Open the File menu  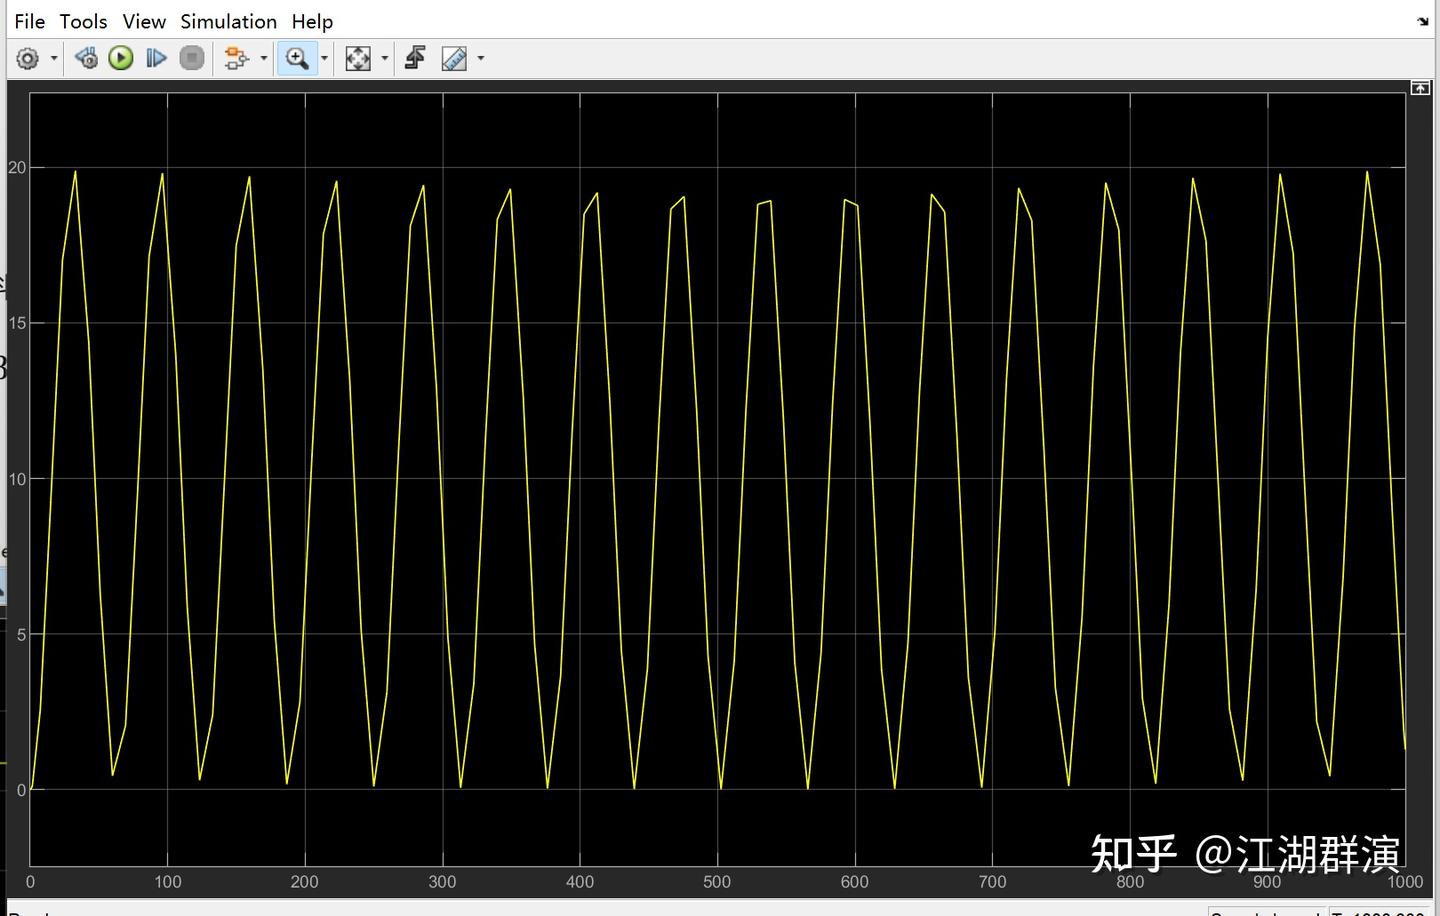(x=29, y=21)
